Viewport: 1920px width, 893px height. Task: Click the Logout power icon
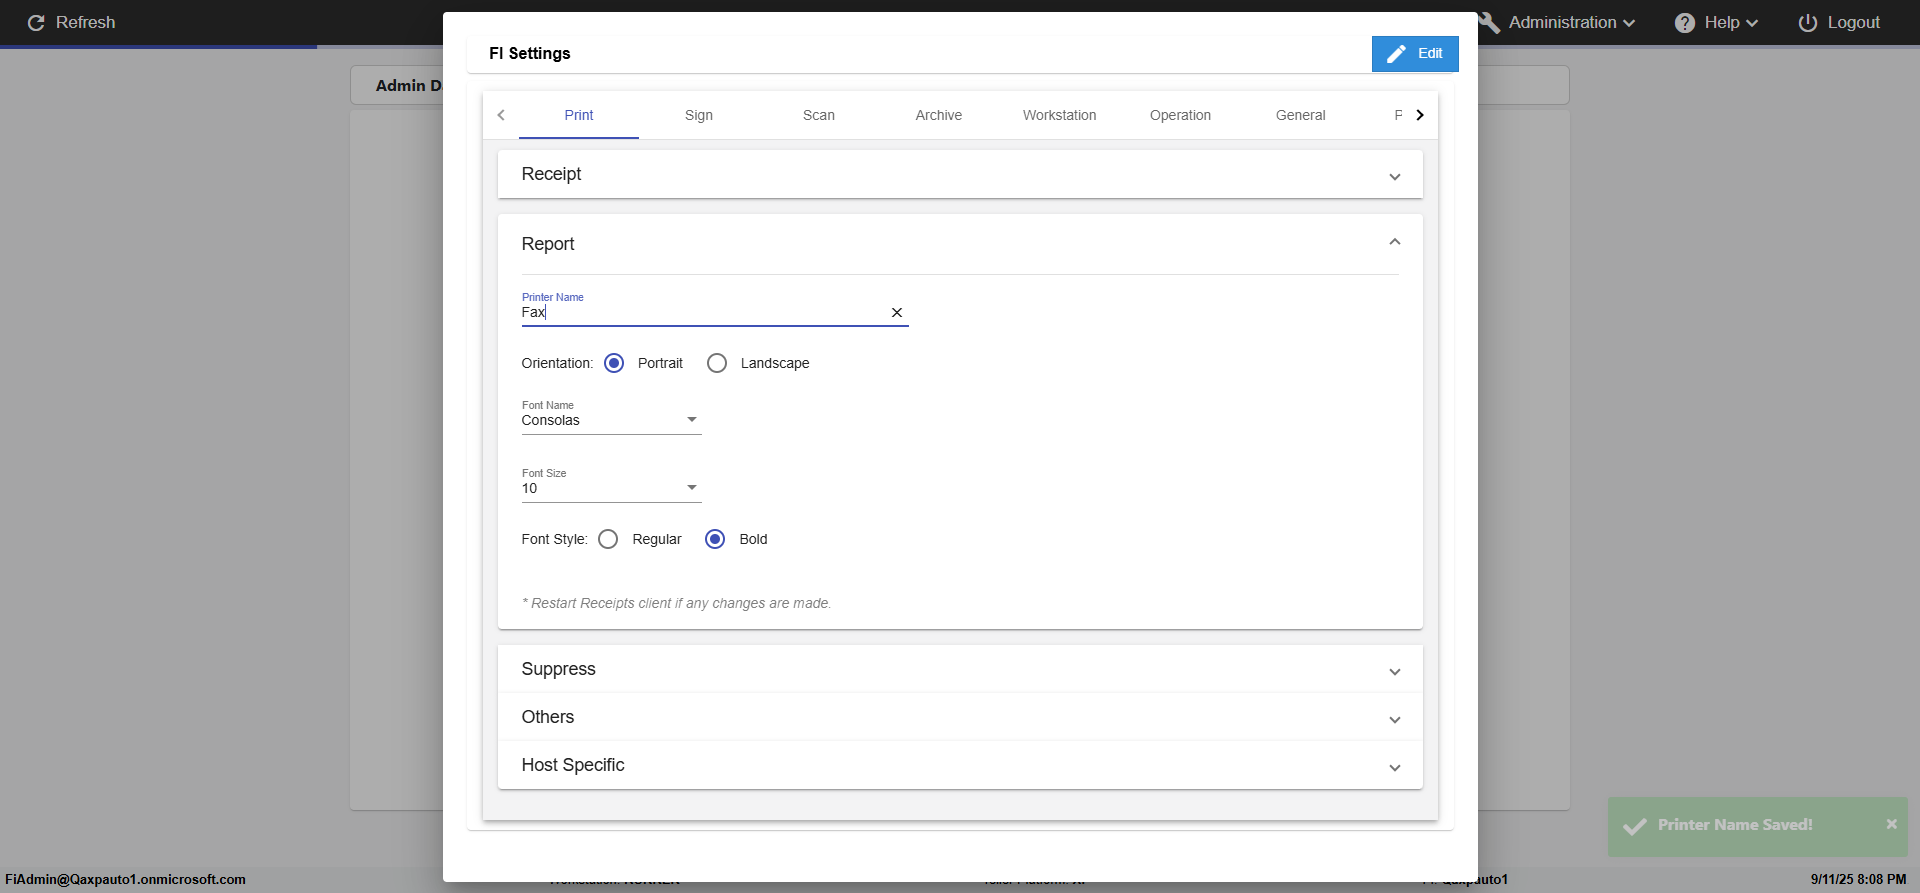tap(1808, 23)
